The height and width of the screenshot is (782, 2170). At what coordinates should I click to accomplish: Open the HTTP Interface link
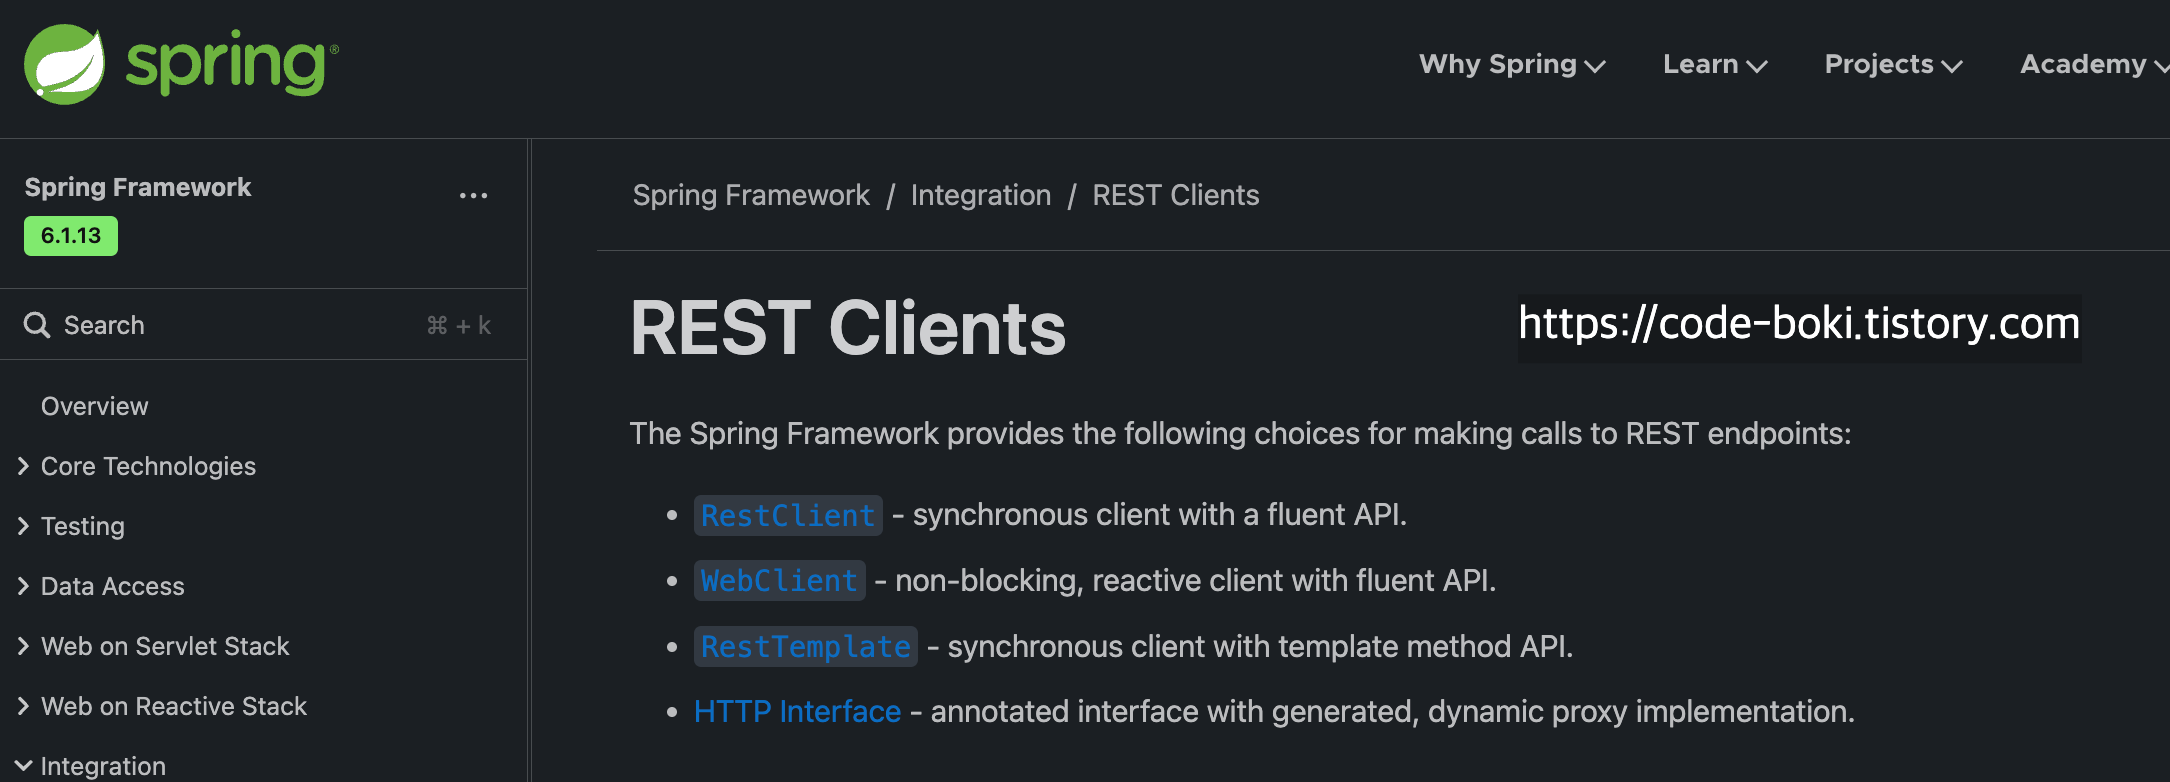click(797, 711)
